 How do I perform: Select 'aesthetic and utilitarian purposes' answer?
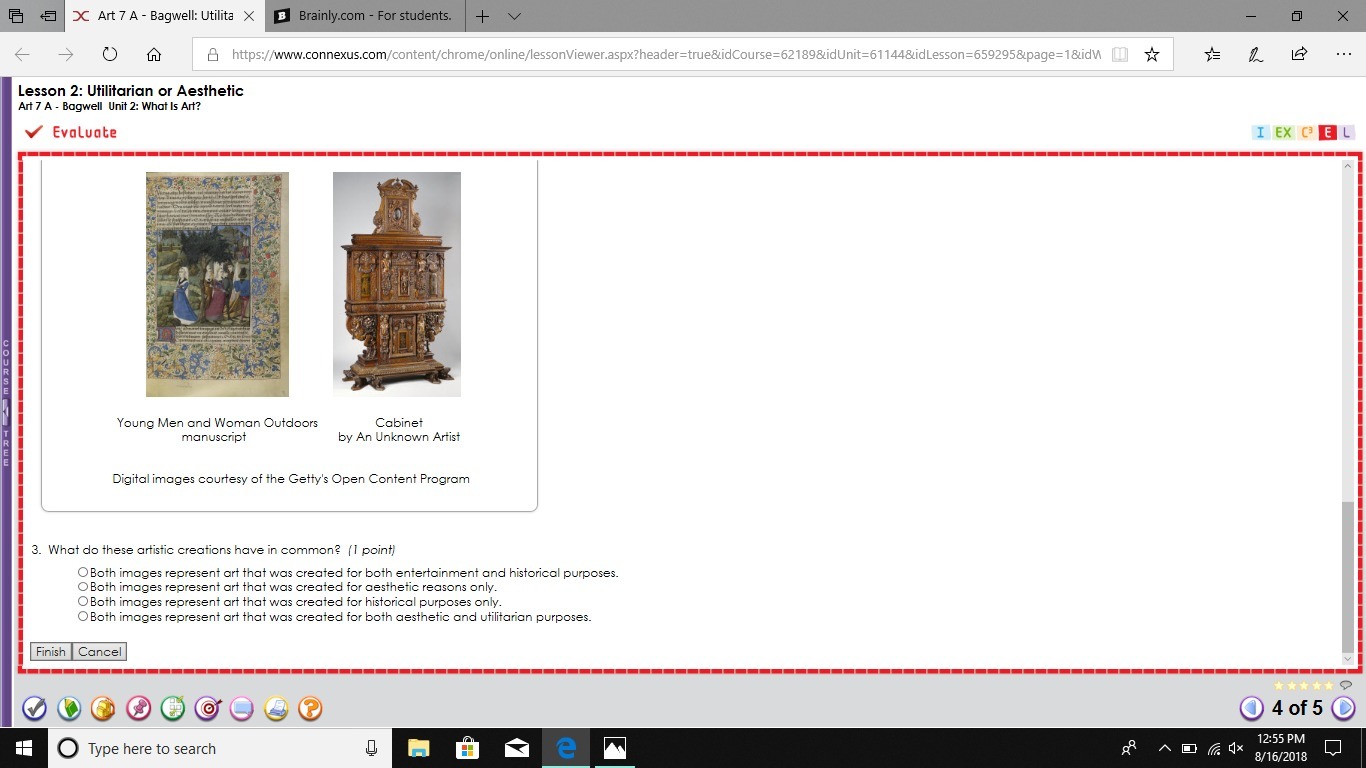pos(83,617)
